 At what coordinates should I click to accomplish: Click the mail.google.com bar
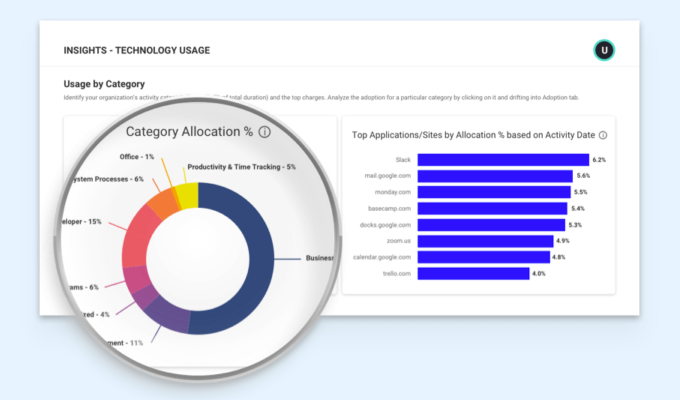pos(495,176)
